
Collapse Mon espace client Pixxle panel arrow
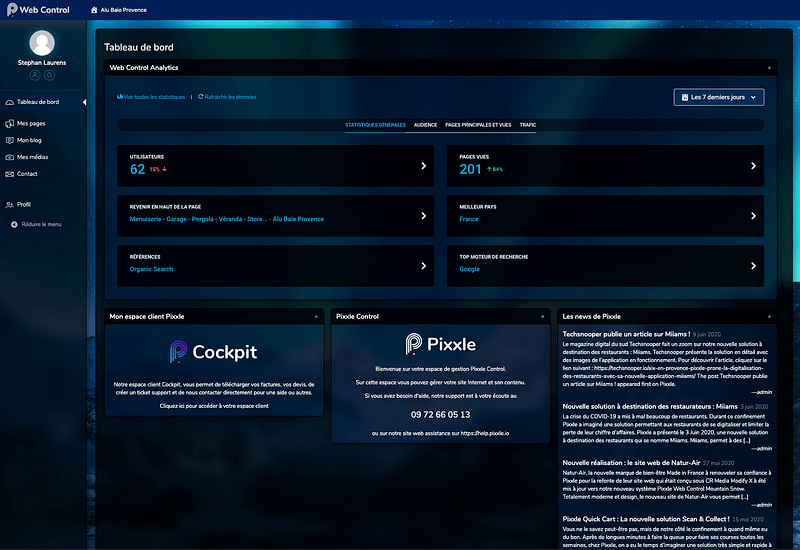click(316, 317)
